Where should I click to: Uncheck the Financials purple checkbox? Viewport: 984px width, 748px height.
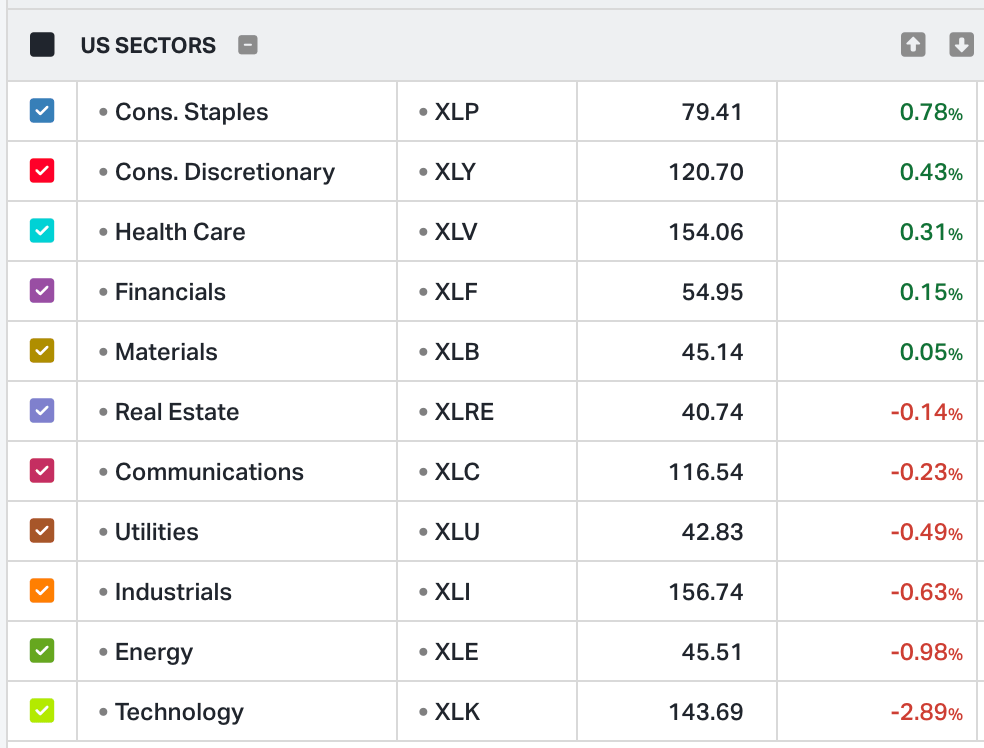tap(42, 291)
